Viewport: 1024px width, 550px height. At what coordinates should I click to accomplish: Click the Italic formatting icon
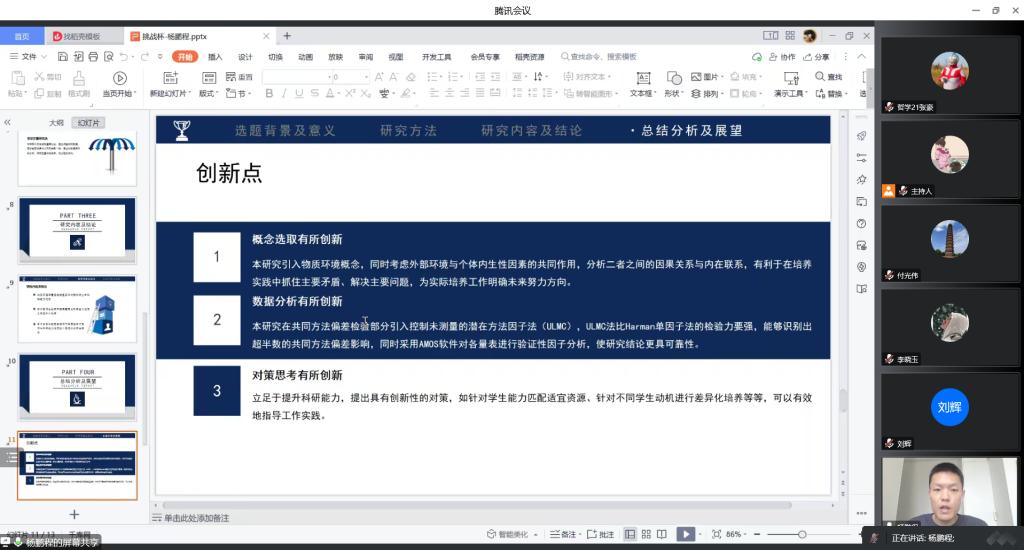click(x=284, y=94)
